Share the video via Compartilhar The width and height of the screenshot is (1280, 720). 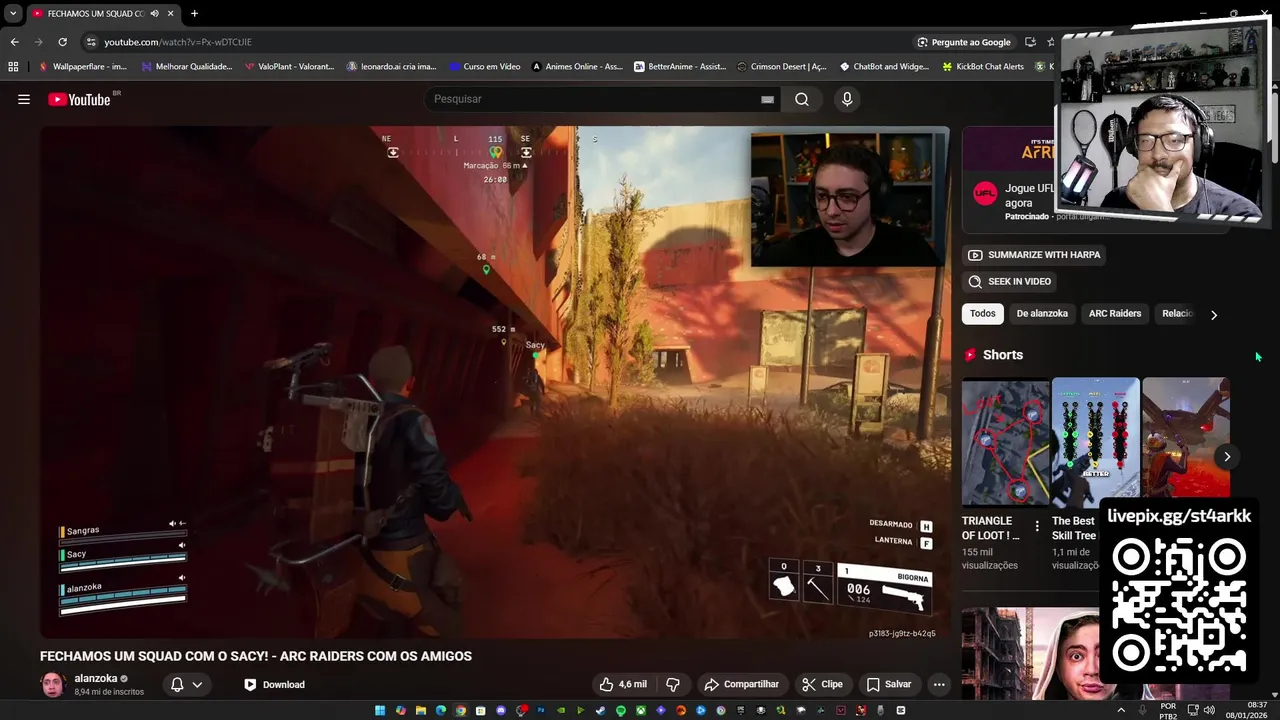click(741, 684)
